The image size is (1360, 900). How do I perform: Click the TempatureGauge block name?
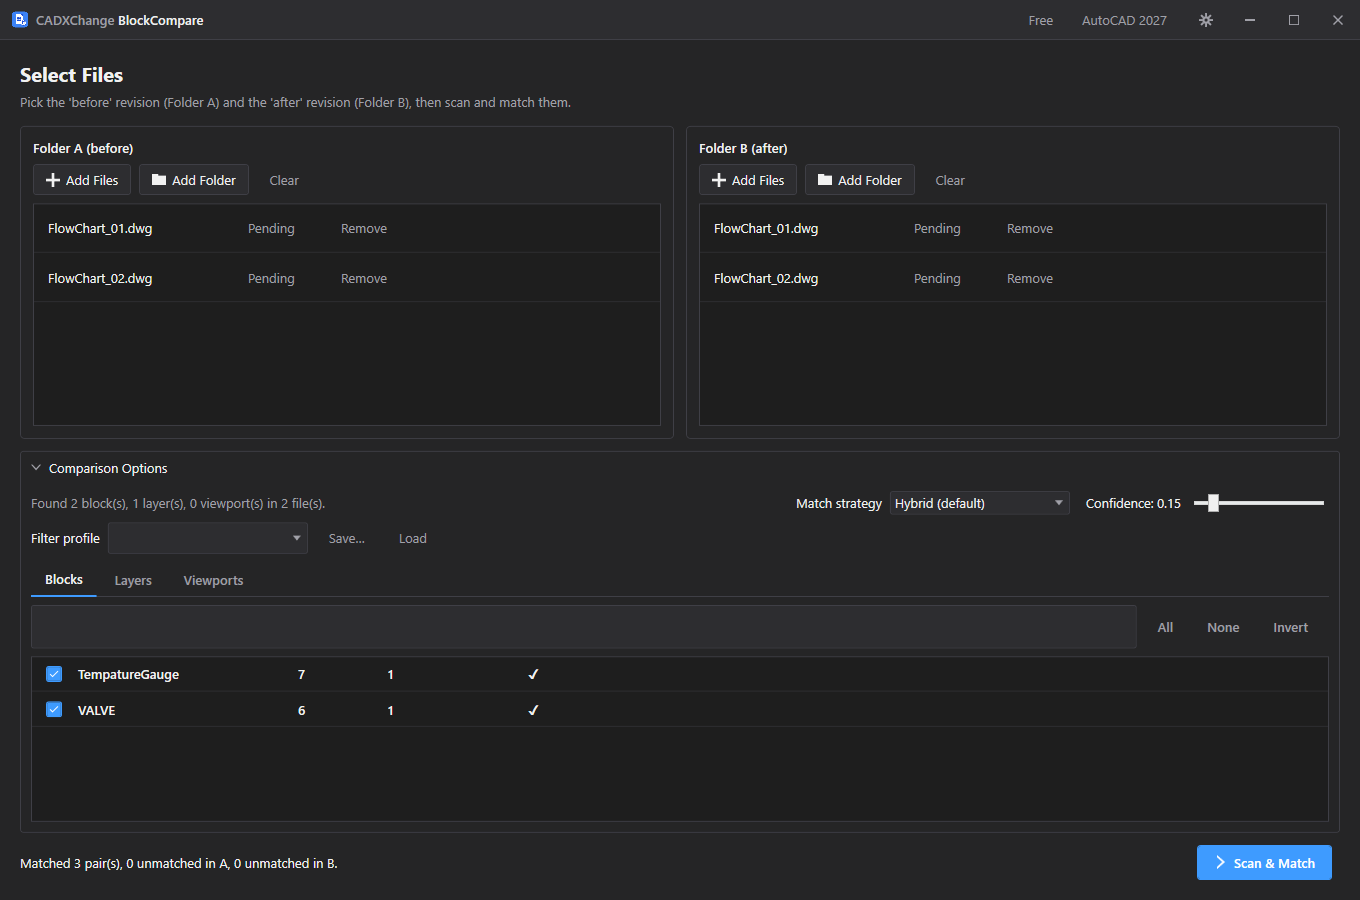[128, 675]
